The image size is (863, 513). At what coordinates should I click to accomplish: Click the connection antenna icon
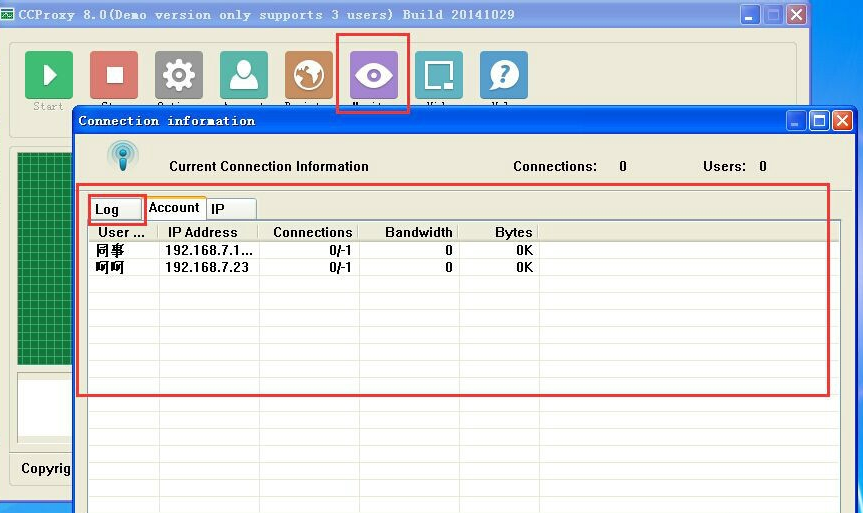click(x=123, y=156)
